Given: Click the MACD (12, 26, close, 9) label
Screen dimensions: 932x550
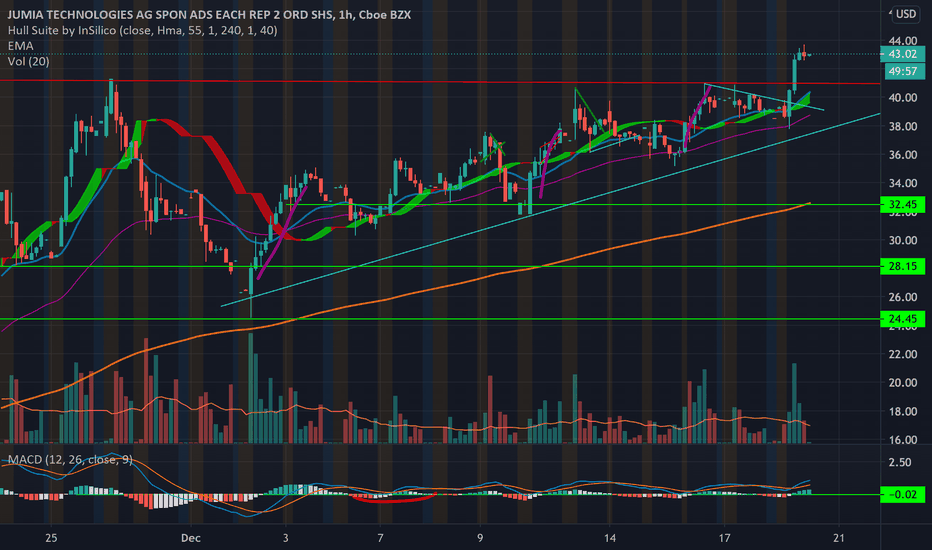Looking at the screenshot, I should (x=70, y=460).
